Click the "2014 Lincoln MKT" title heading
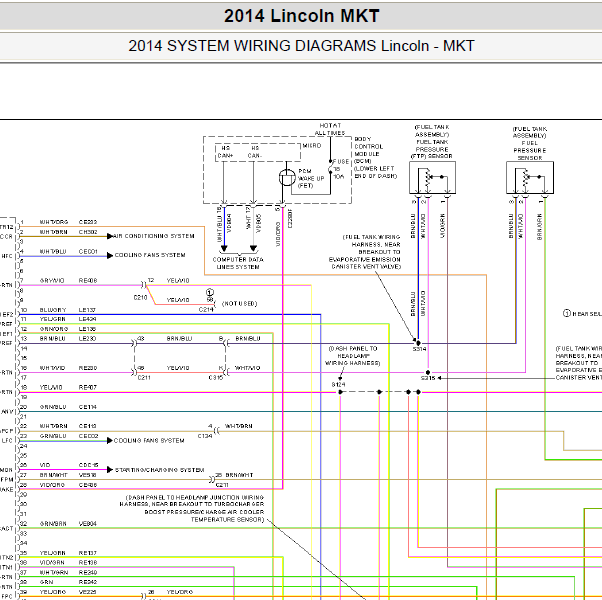602x600 pixels. point(301,16)
